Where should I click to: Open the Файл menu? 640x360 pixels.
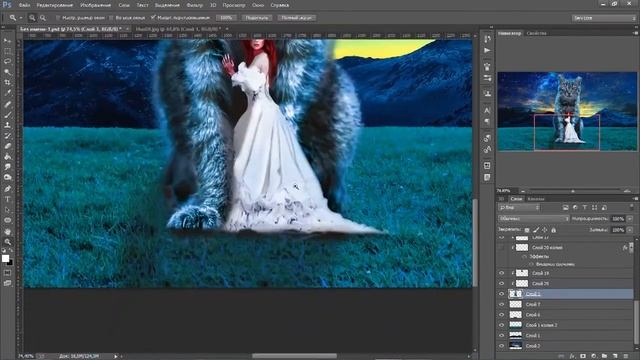[24, 5]
